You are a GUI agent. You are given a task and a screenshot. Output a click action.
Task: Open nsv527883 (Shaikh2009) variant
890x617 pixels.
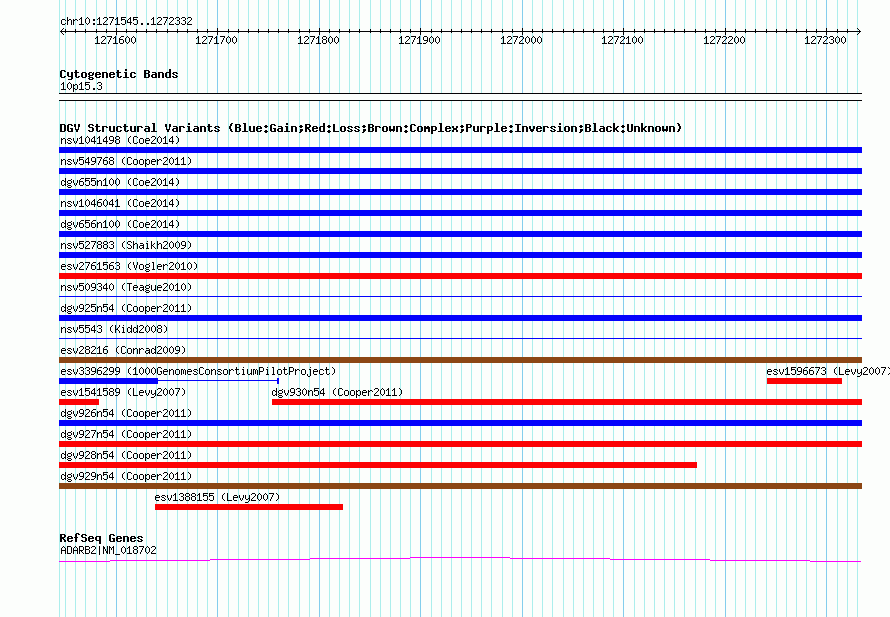[x=126, y=245]
